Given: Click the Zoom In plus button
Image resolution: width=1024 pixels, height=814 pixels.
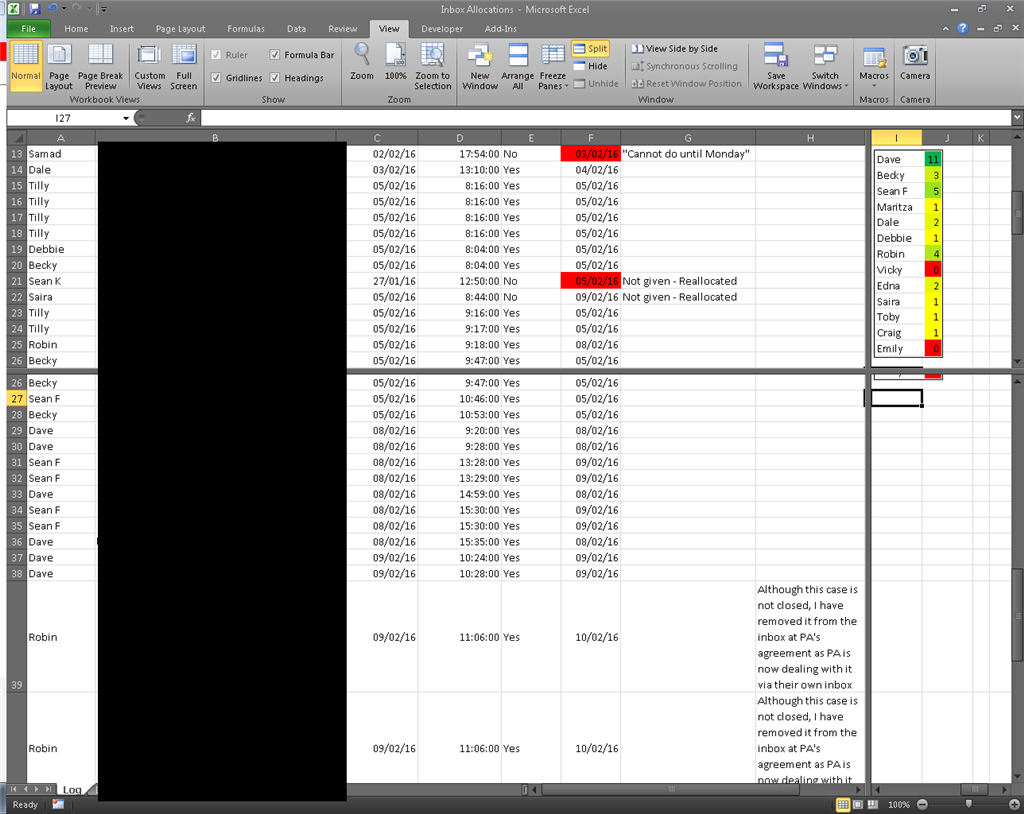Looking at the screenshot, I should pos(1014,804).
